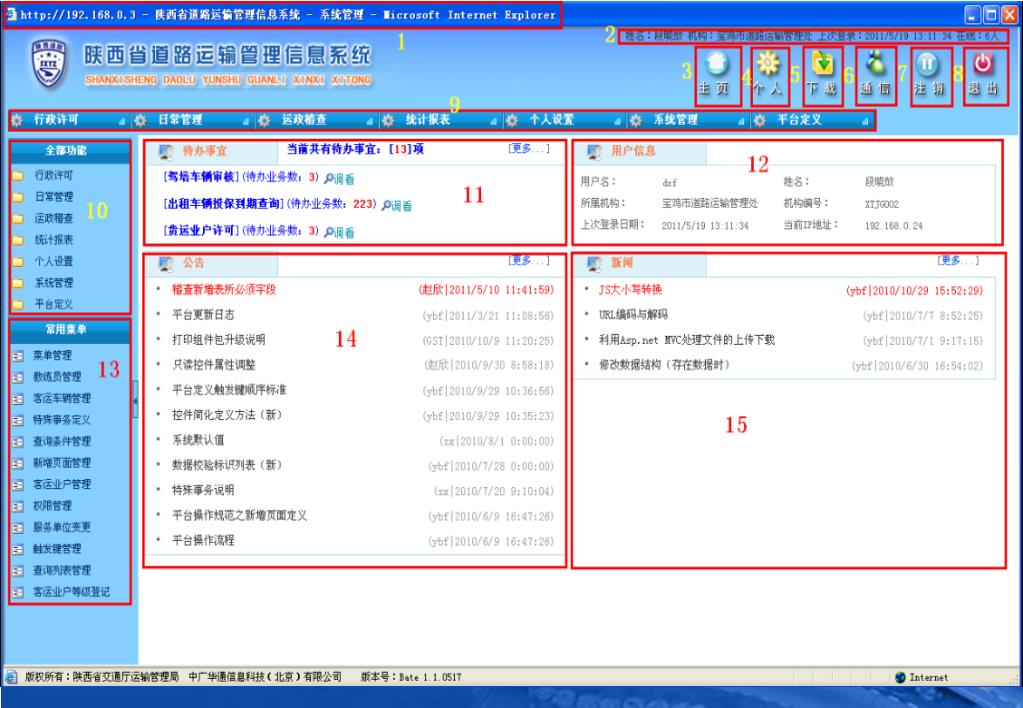The height and width of the screenshot is (708, 1023).
Task: Open announcement 特殊事务说明
Action: pos(203,491)
